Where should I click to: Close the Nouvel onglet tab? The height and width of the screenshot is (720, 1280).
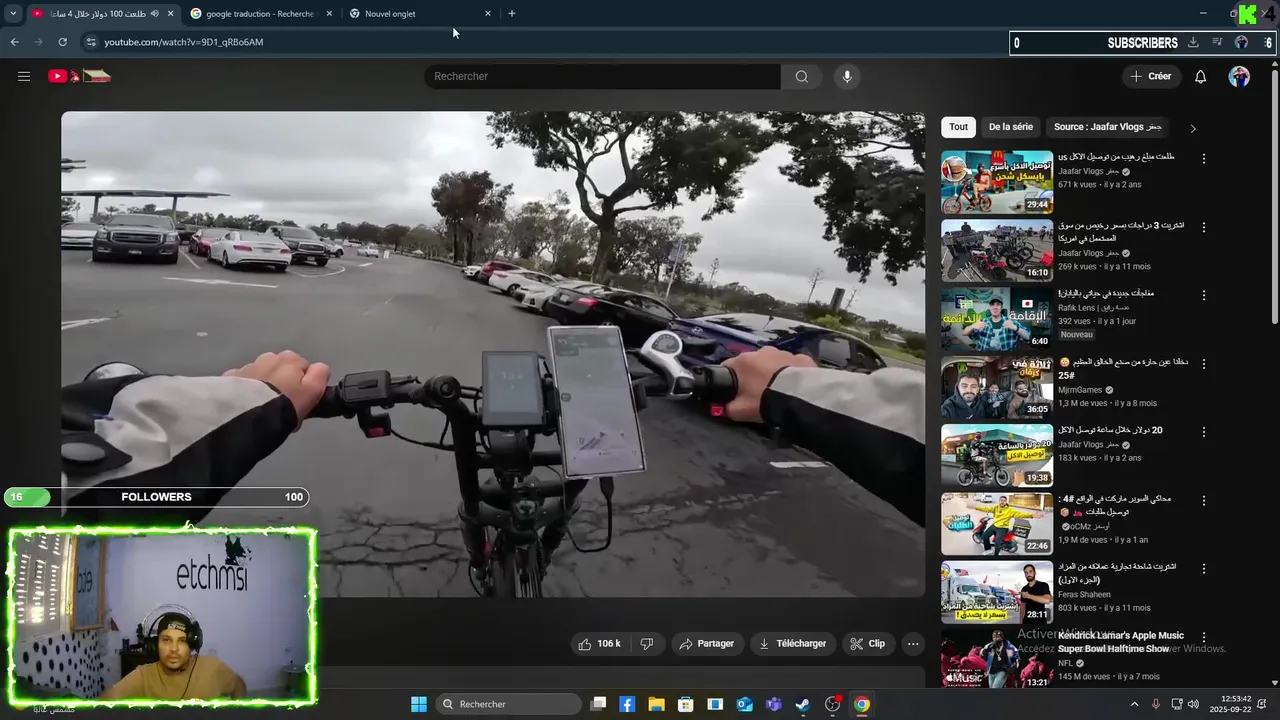point(488,14)
